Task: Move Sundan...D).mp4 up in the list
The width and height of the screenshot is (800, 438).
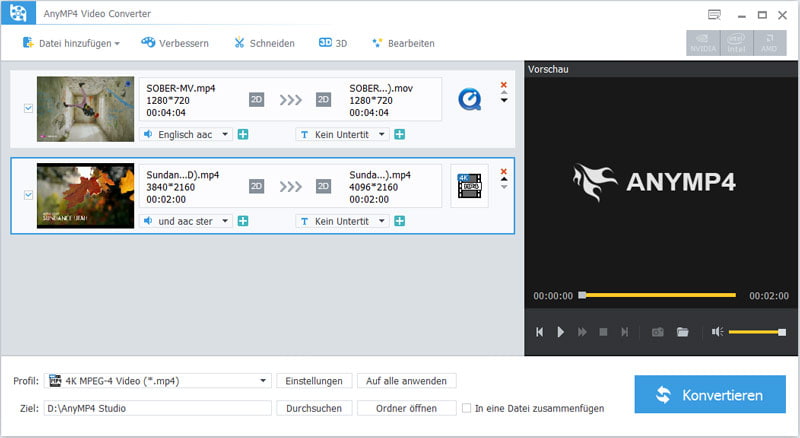Action: [504, 179]
